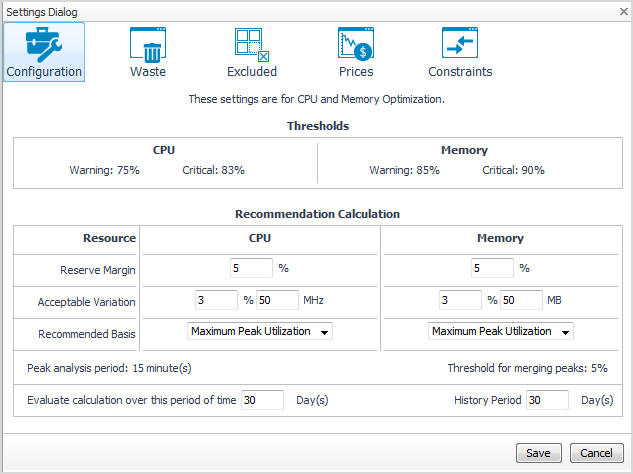Focus the CPU Acceptable Variation MHz field
The height and width of the screenshot is (474, 633).
point(277,300)
